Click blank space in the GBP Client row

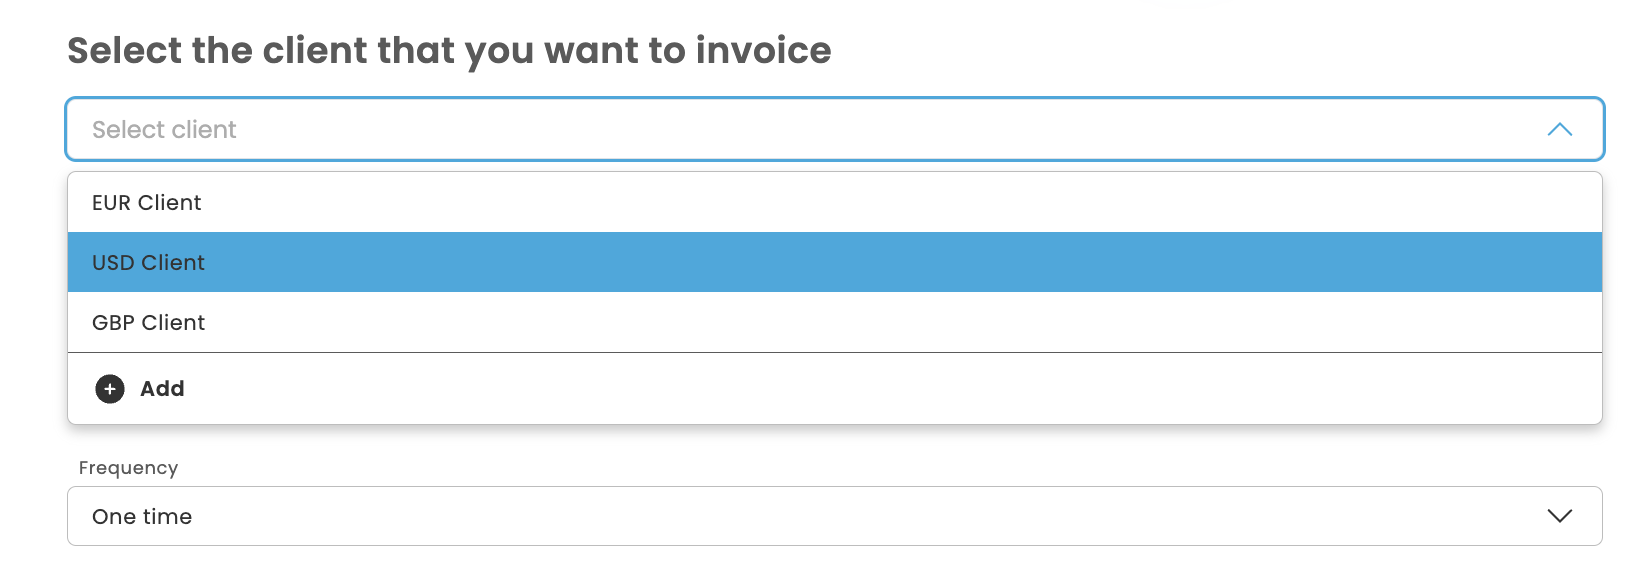pos(900,323)
